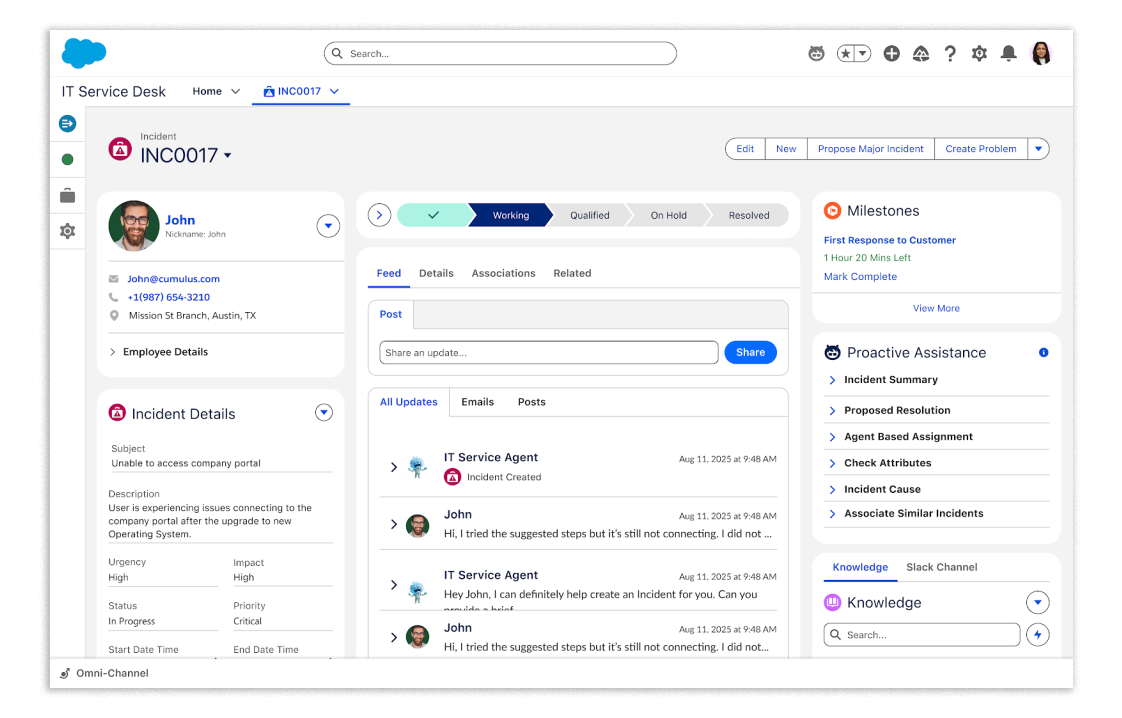This screenshot has width=1122, height=718.
Task: Click View More in Milestones
Action: (x=936, y=309)
